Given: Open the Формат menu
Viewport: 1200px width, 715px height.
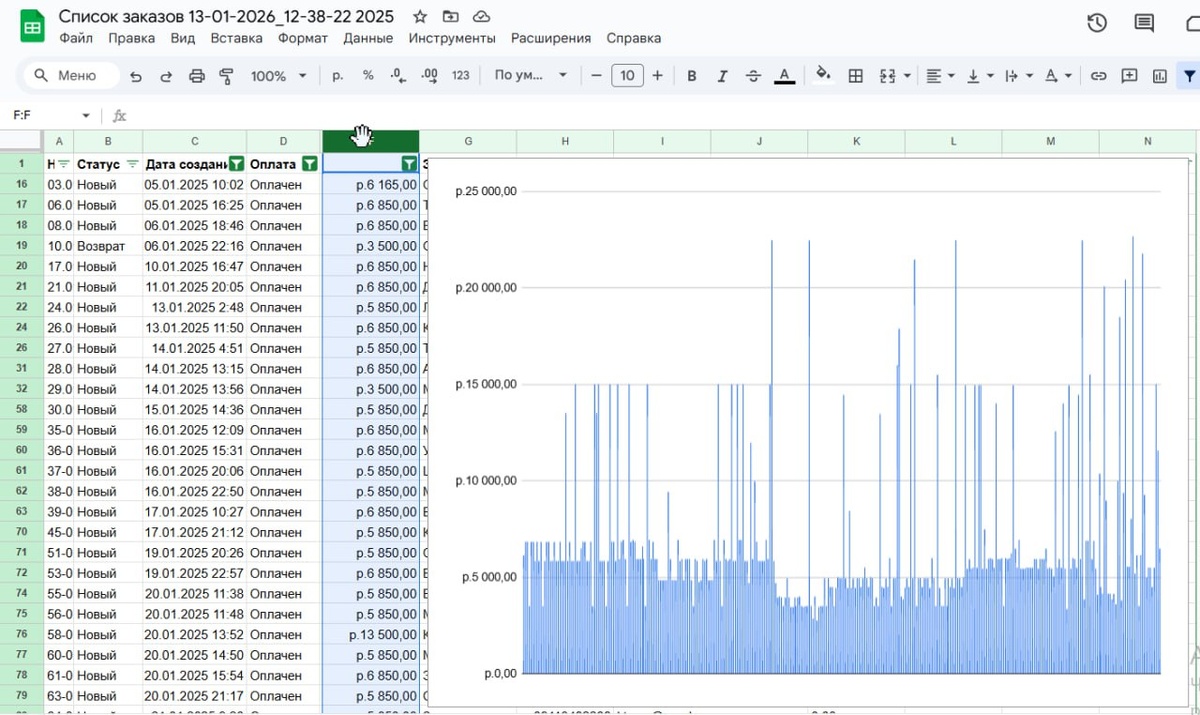Looking at the screenshot, I should pyautogui.click(x=303, y=38).
